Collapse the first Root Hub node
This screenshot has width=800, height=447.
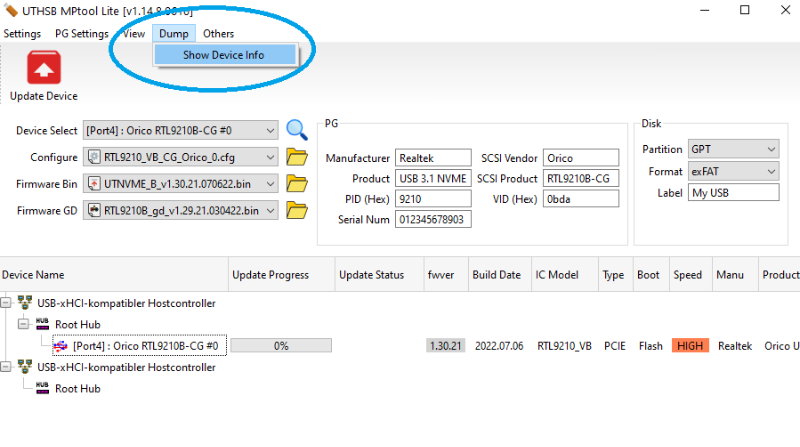coord(24,324)
